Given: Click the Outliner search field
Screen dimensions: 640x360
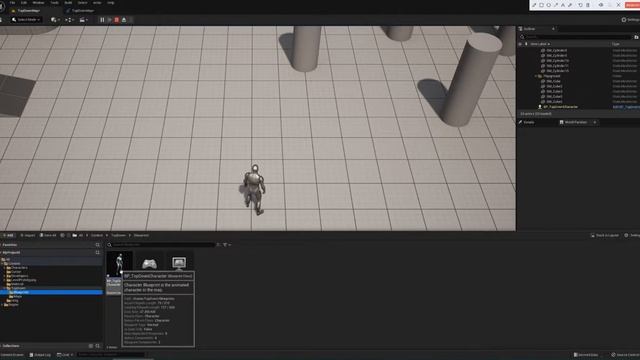Looking at the screenshot, I should coord(576,37).
